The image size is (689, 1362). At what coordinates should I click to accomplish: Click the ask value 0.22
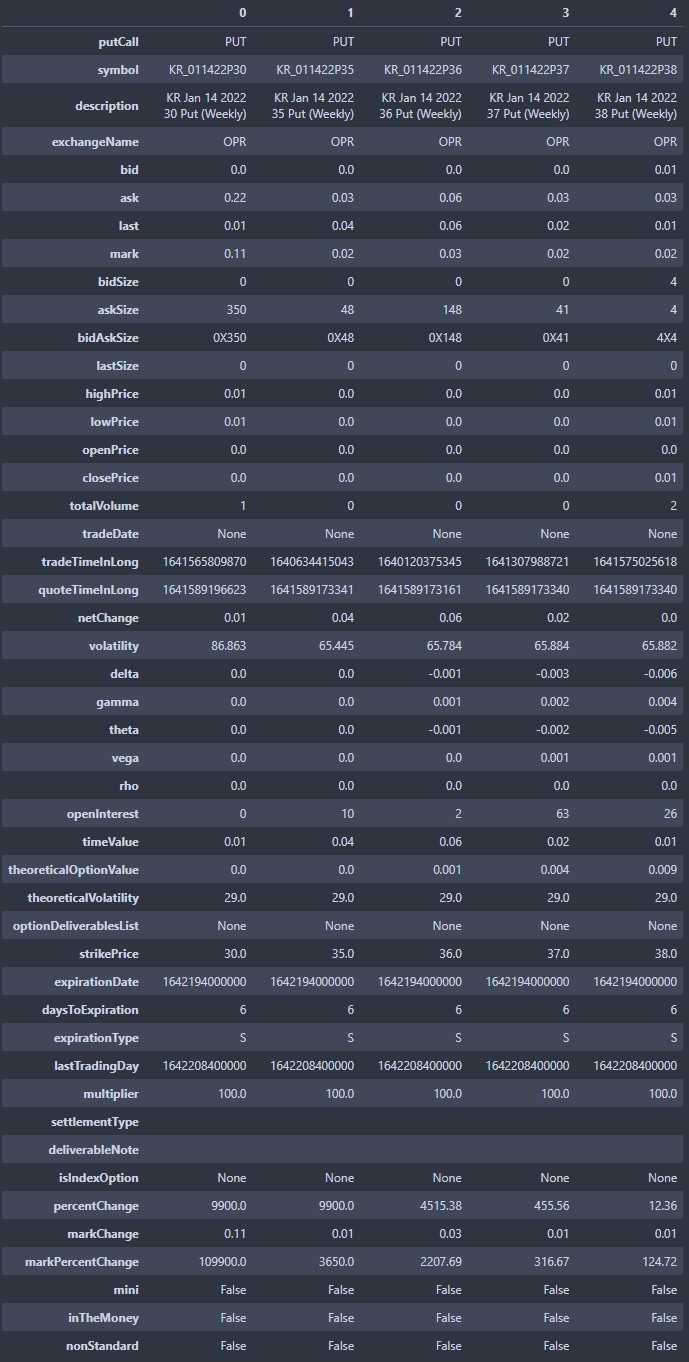[234, 198]
